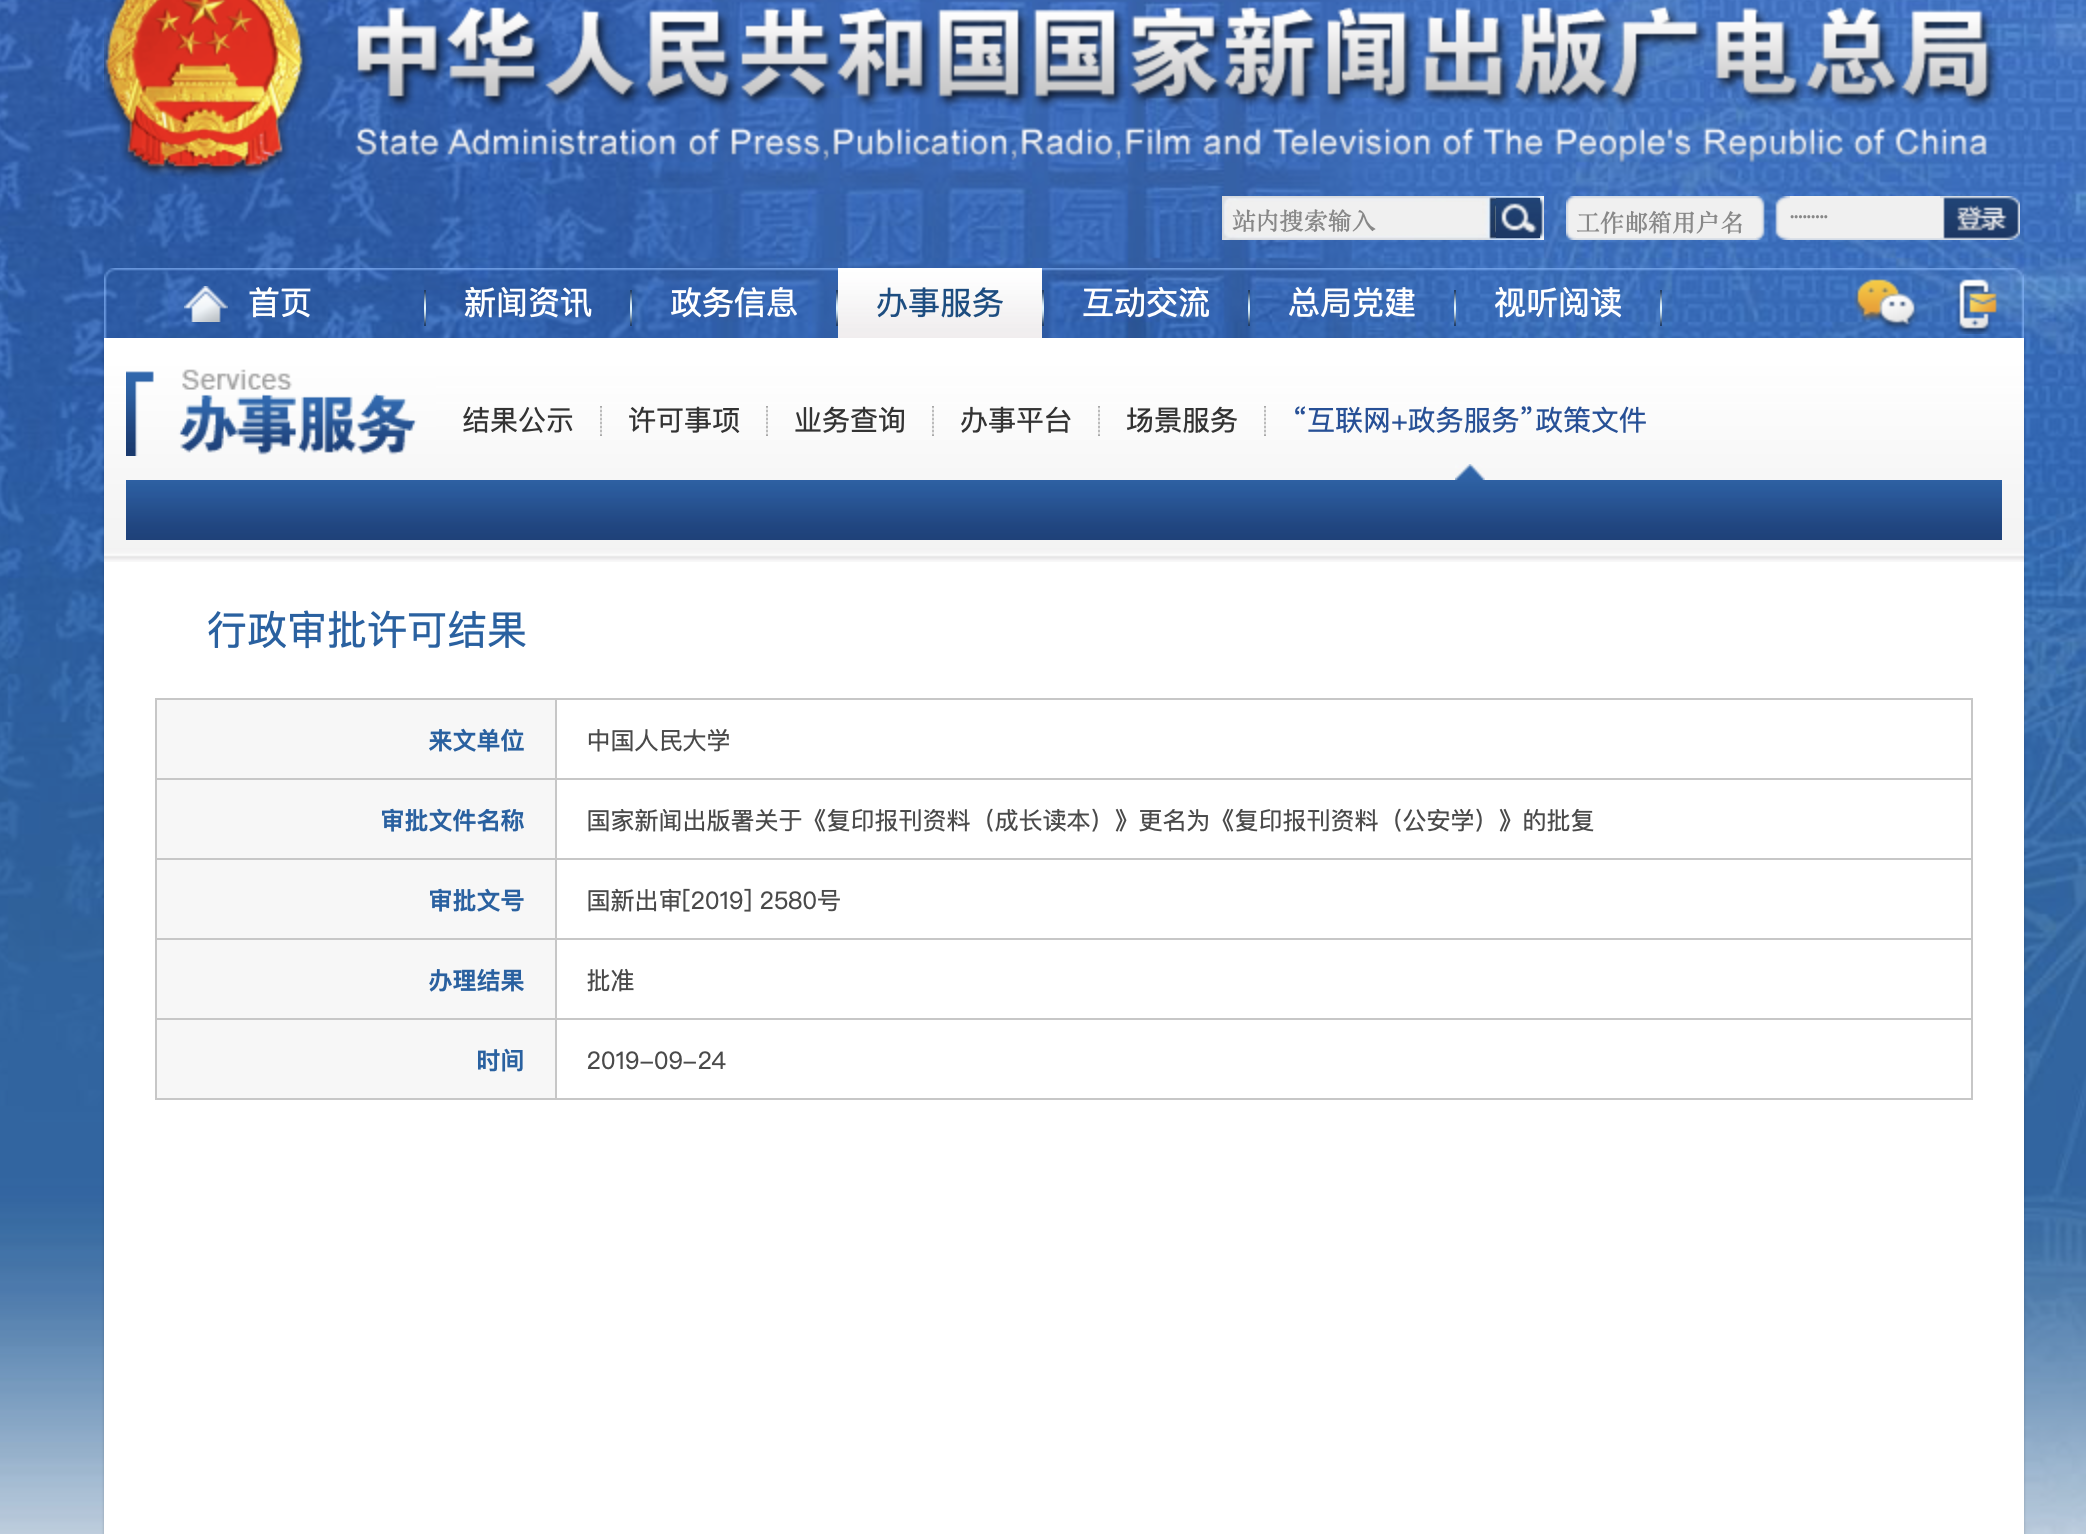
Task: Click the 行政审批许可结果 page title
Action: [367, 631]
